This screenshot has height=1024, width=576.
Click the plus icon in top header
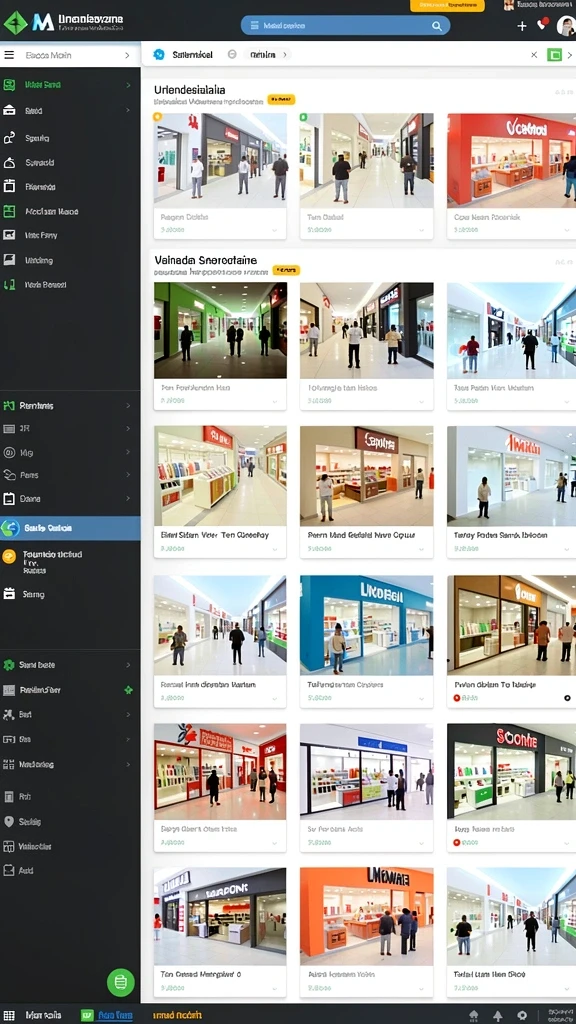pyautogui.click(x=522, y=26)
